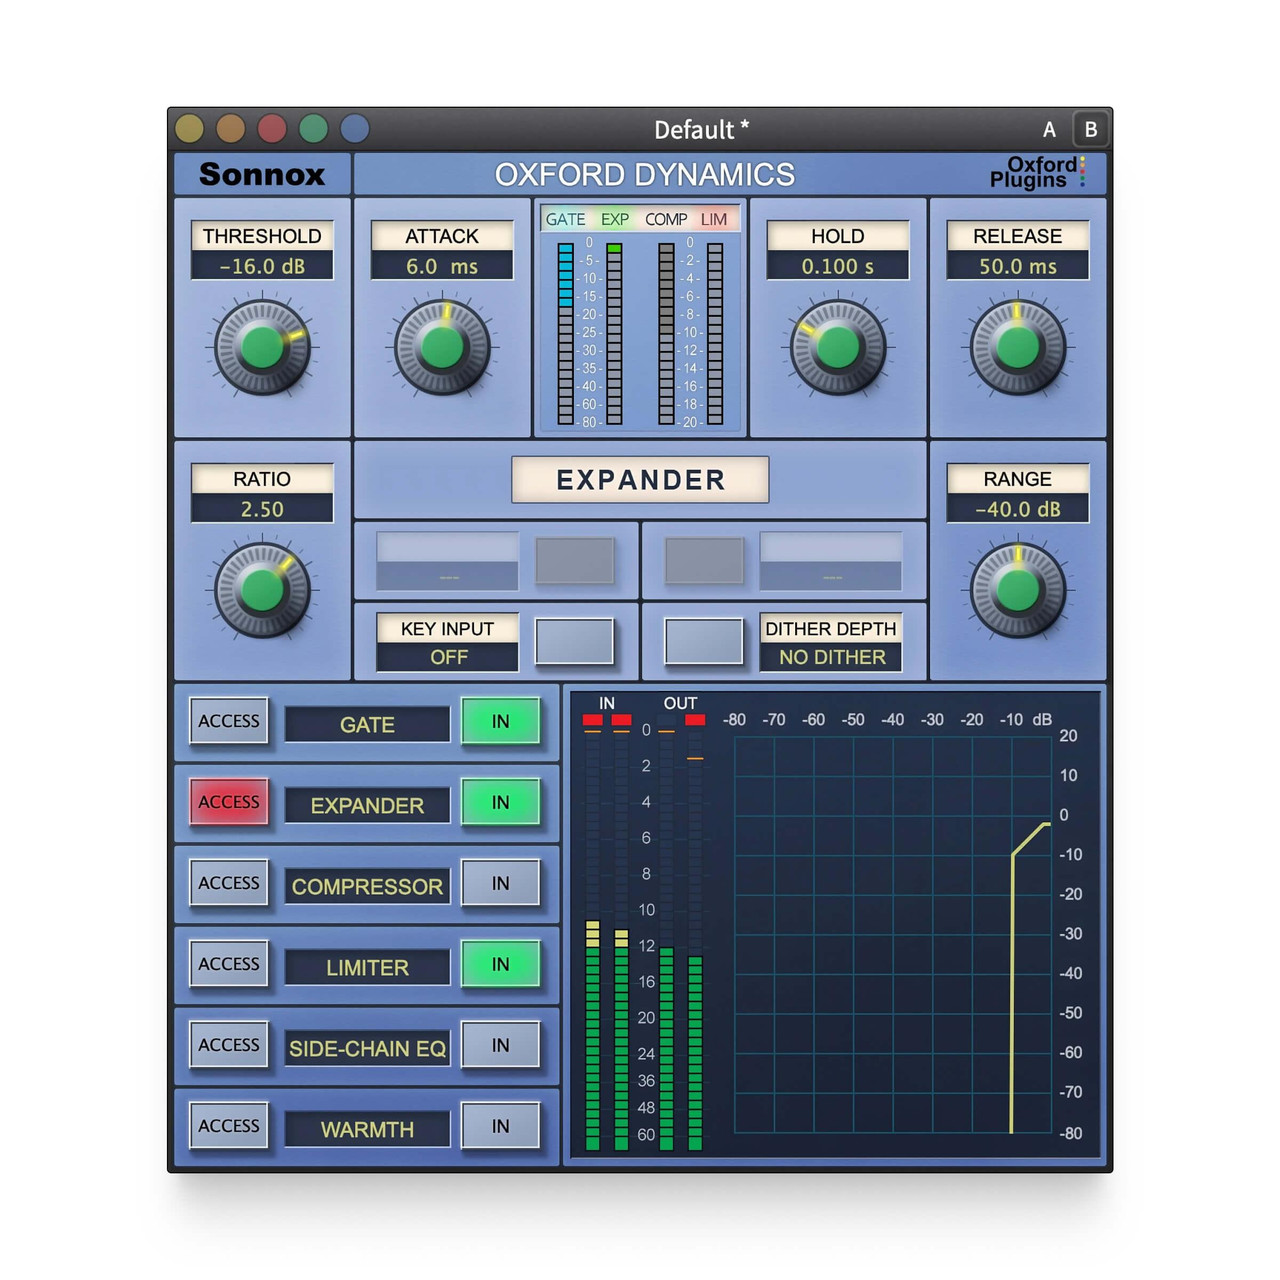1280x1280 pixels.
Task: Open the SIDE-CHAIN EQ via ACCESS button
Action: (x=228, y=1045)
